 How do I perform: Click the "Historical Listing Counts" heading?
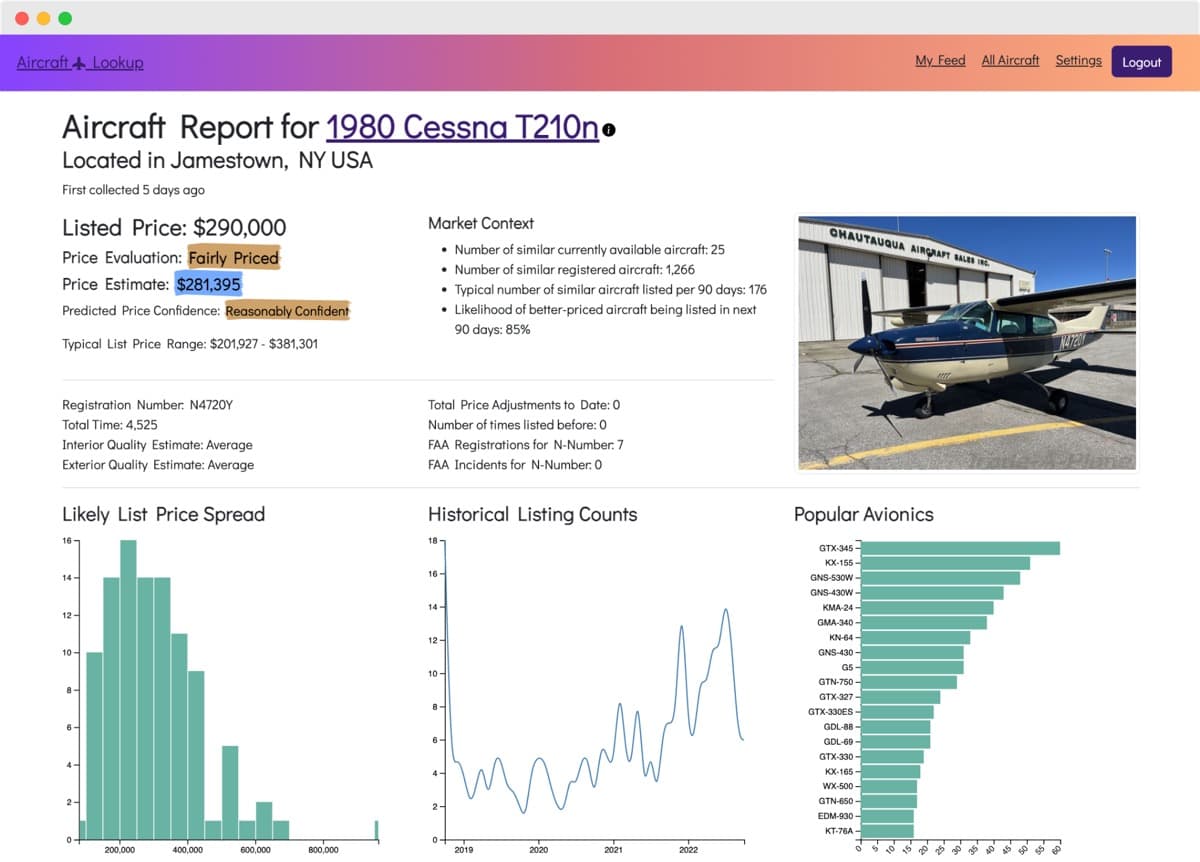tap(533, 515)
